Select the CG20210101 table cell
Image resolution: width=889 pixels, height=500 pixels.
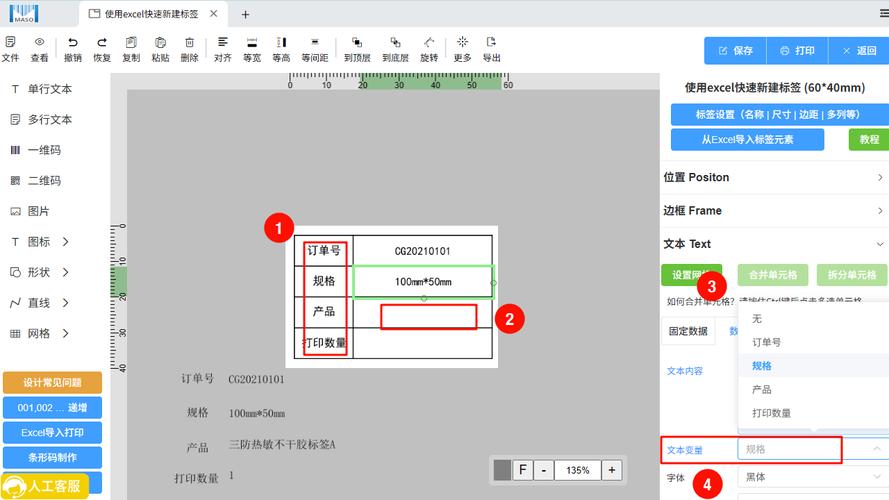[422, 251]
